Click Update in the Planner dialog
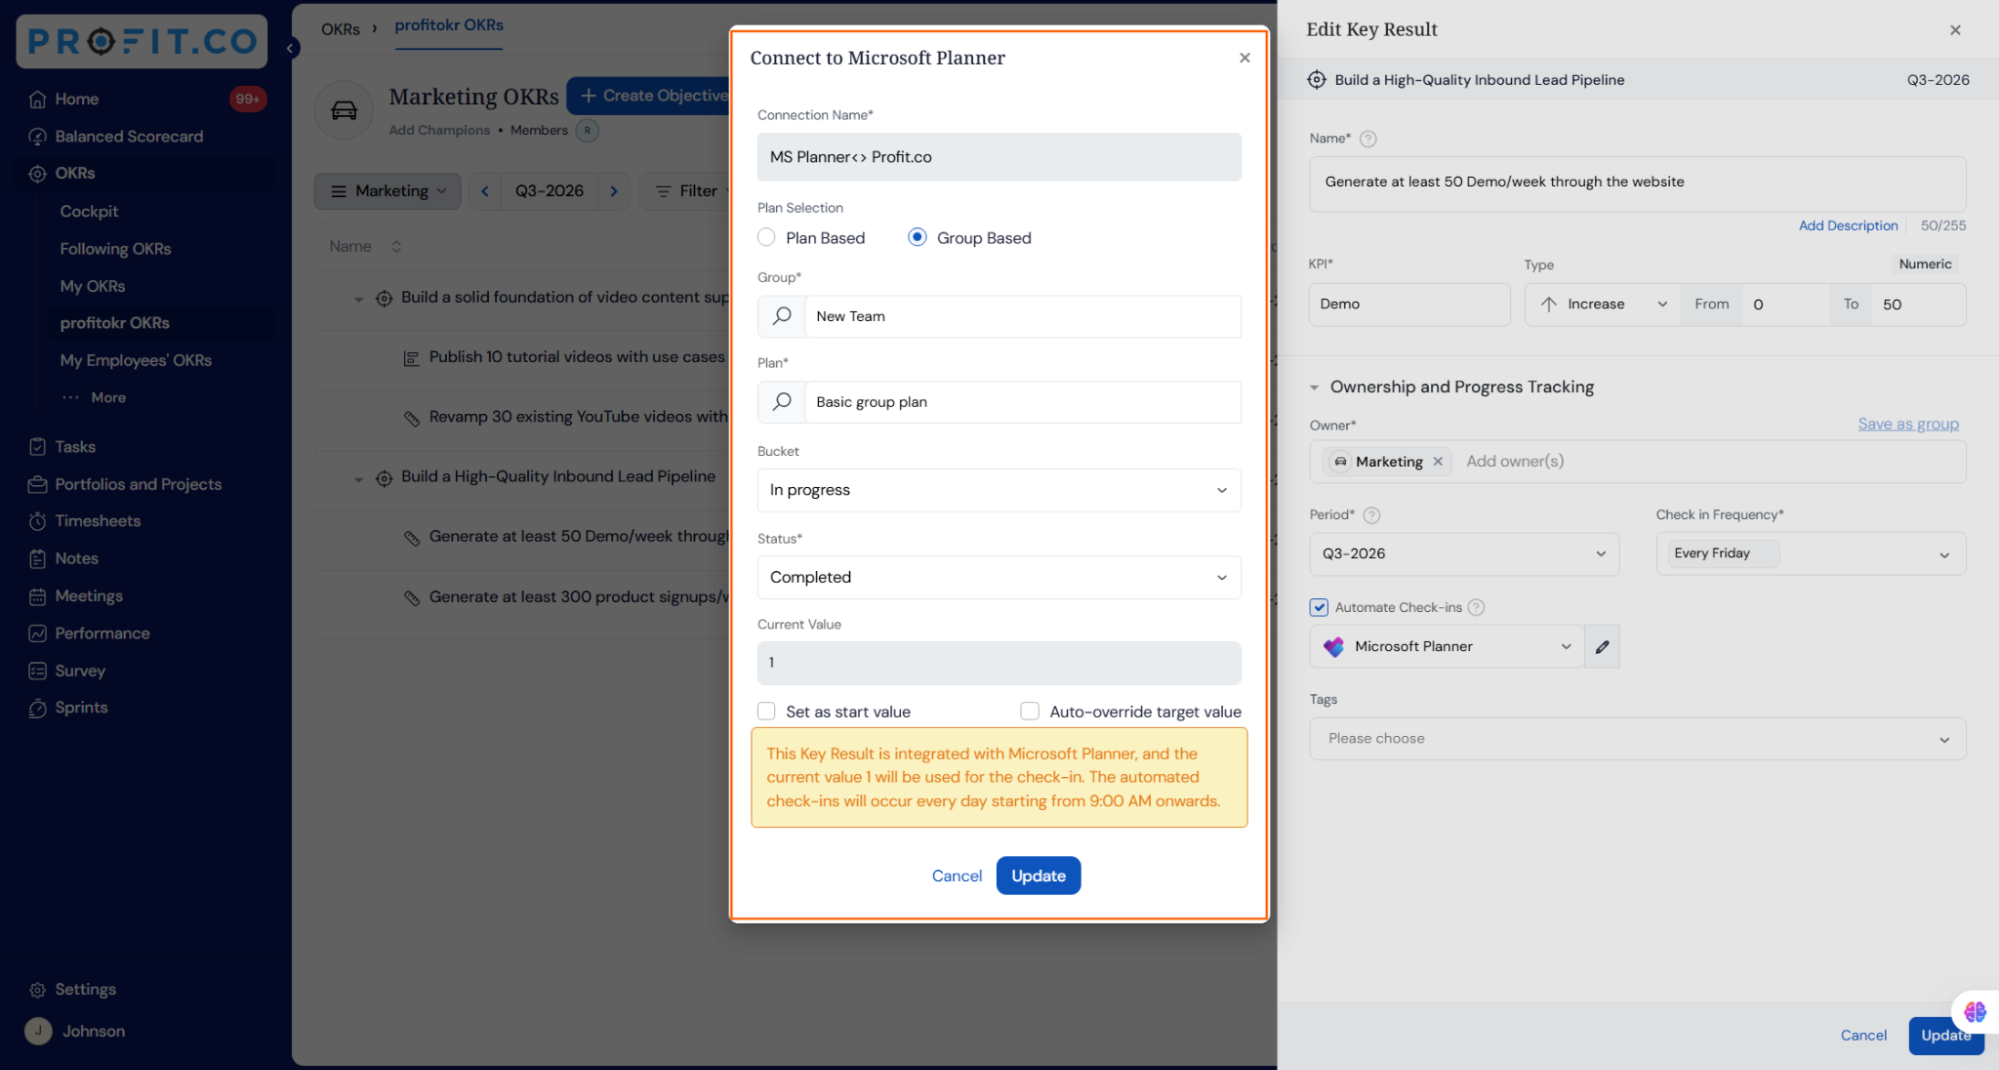The image size is (1999, 1070). pyautogui.click(x=1038, y=876)
